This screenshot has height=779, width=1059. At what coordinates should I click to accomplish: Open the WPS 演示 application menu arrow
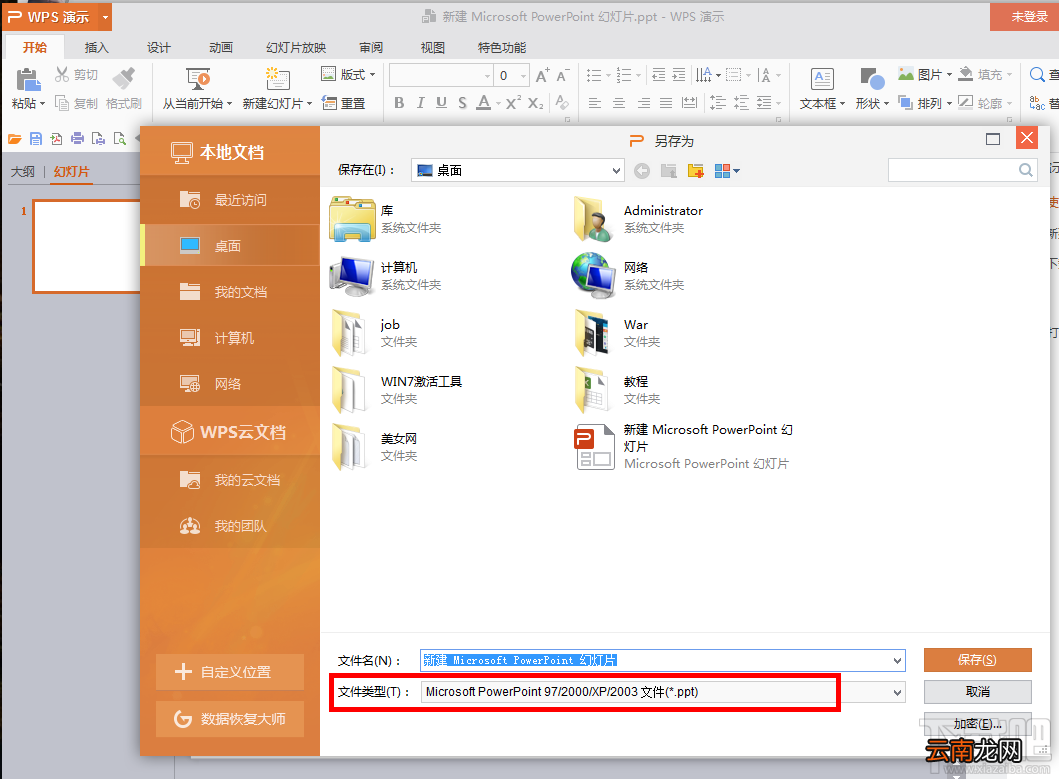105,17
